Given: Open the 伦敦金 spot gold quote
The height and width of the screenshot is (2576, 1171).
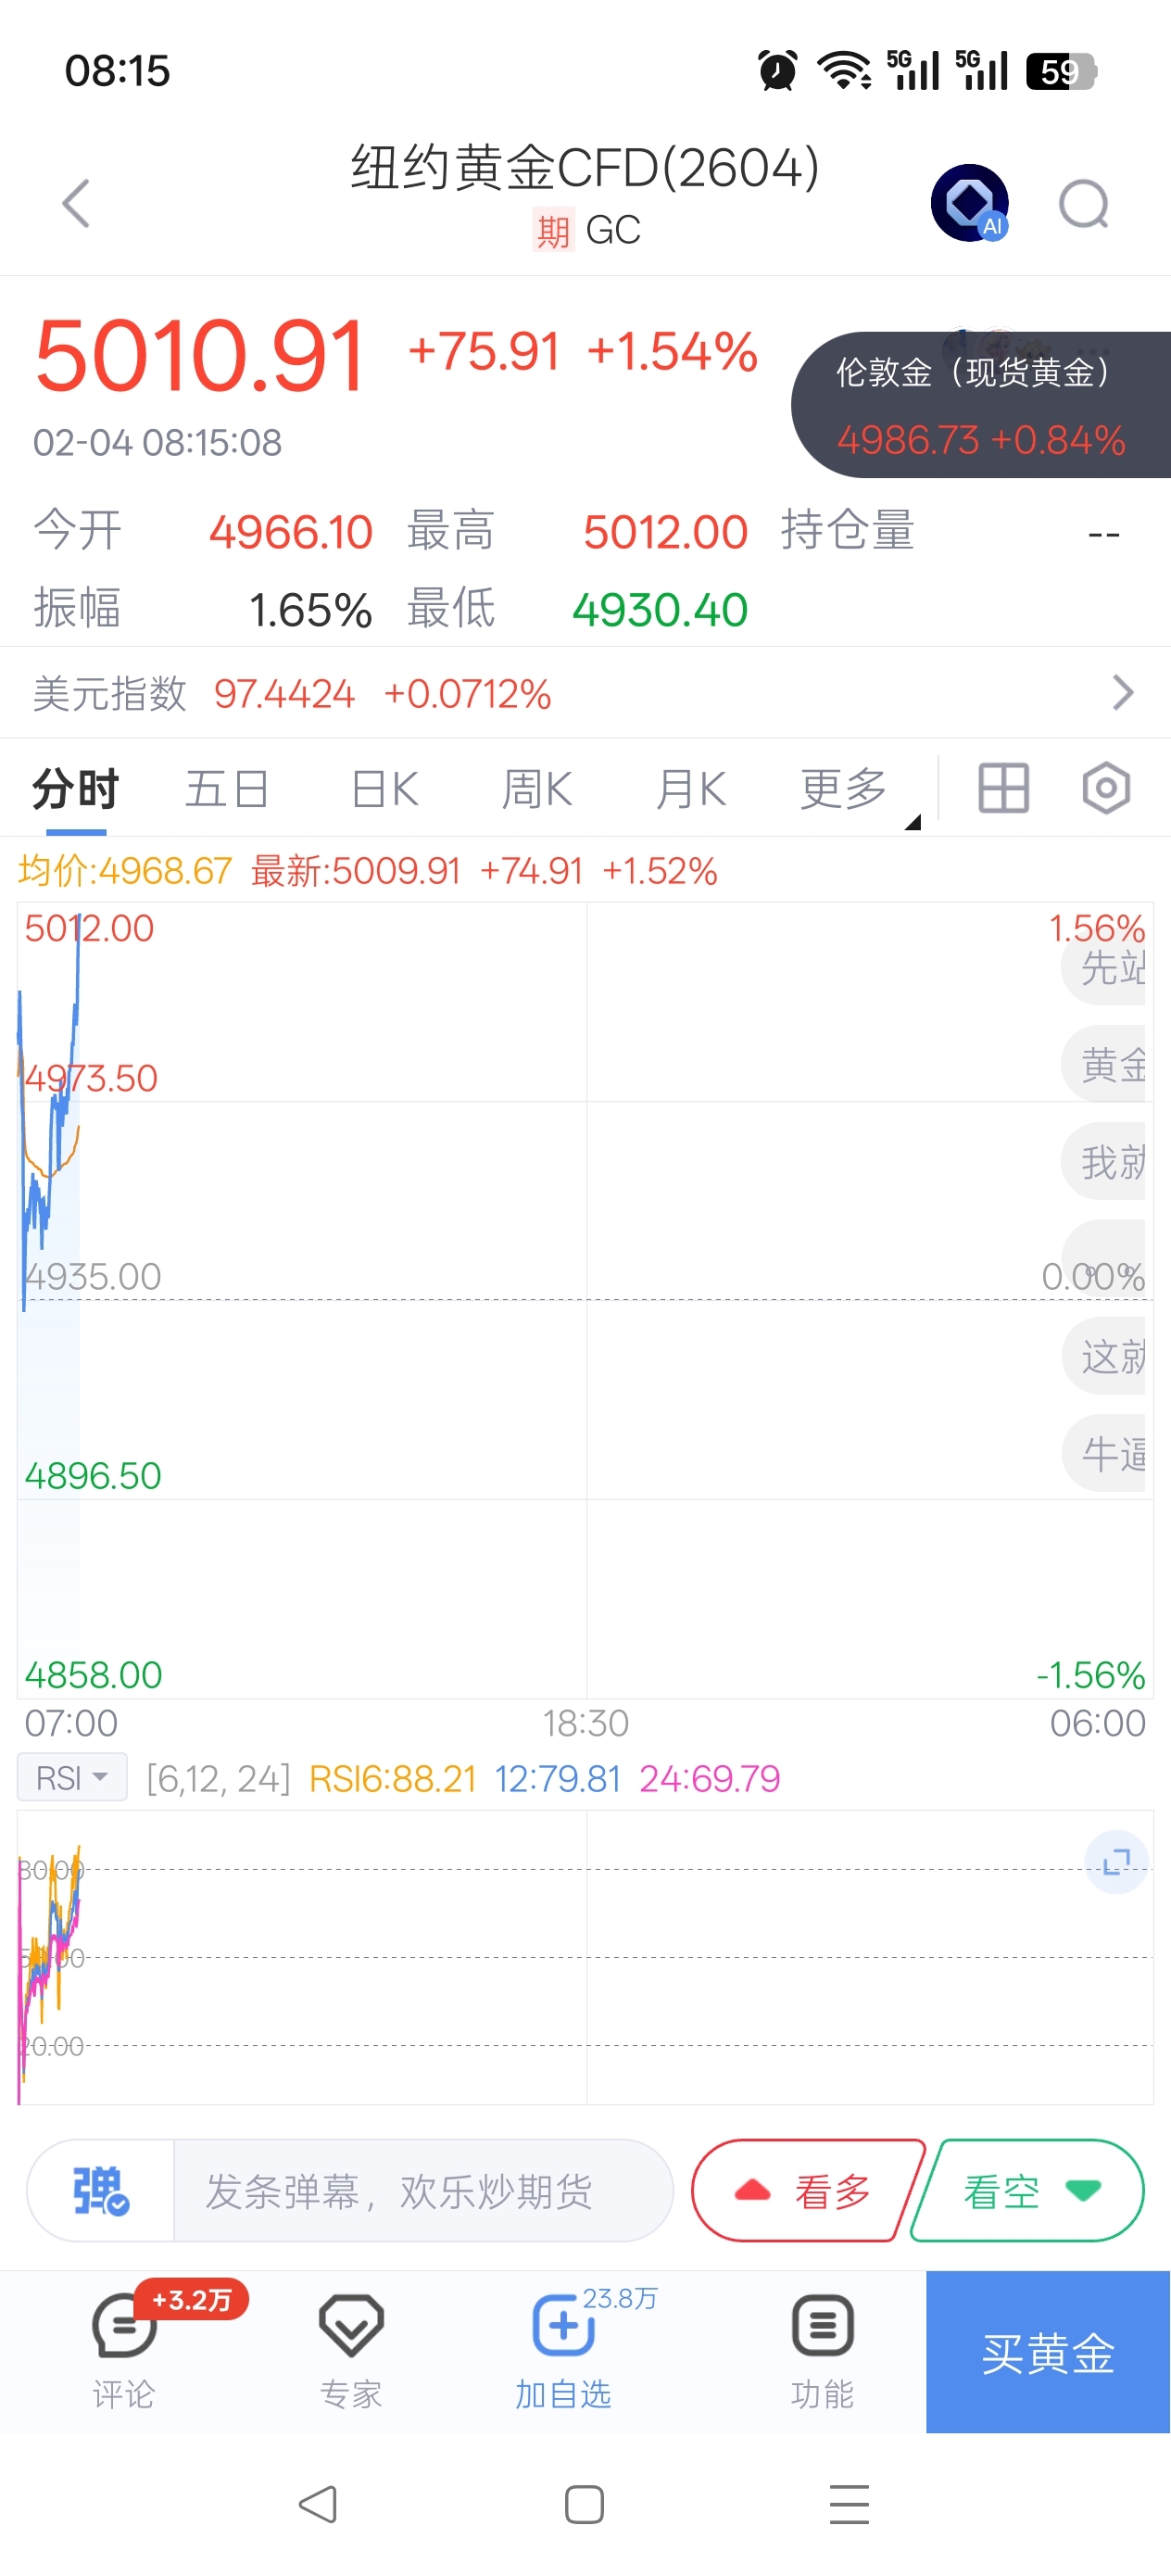Looking at the screenshot, I should [x=980, y=405].
